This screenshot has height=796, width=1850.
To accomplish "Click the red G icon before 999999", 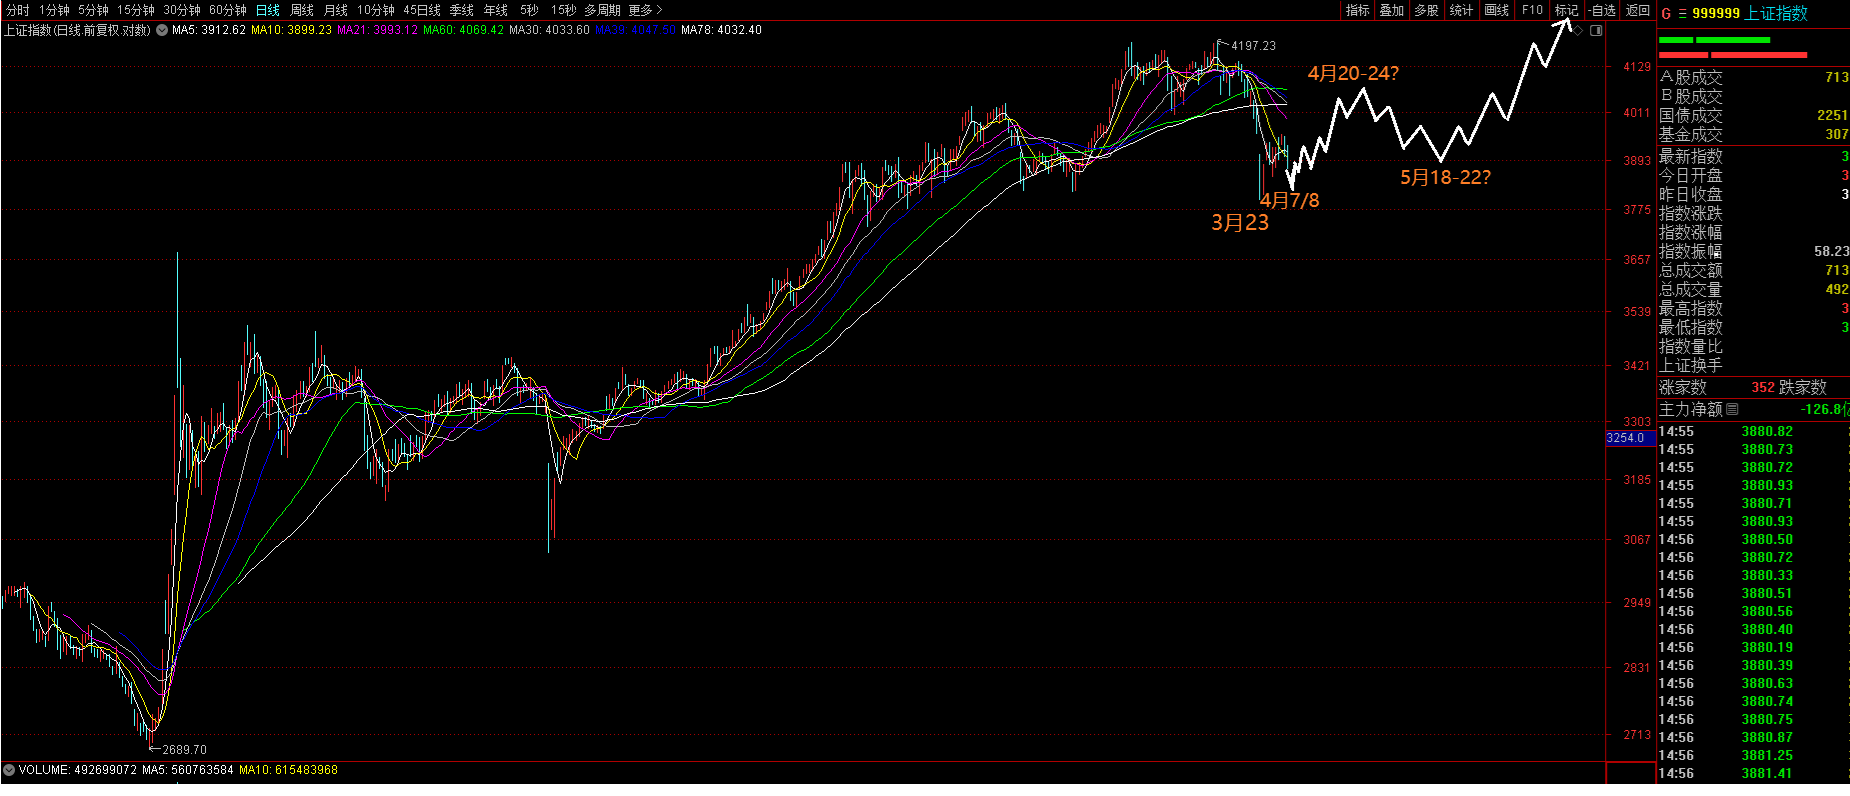I will pyautogui.click(x=1666, y=13).
